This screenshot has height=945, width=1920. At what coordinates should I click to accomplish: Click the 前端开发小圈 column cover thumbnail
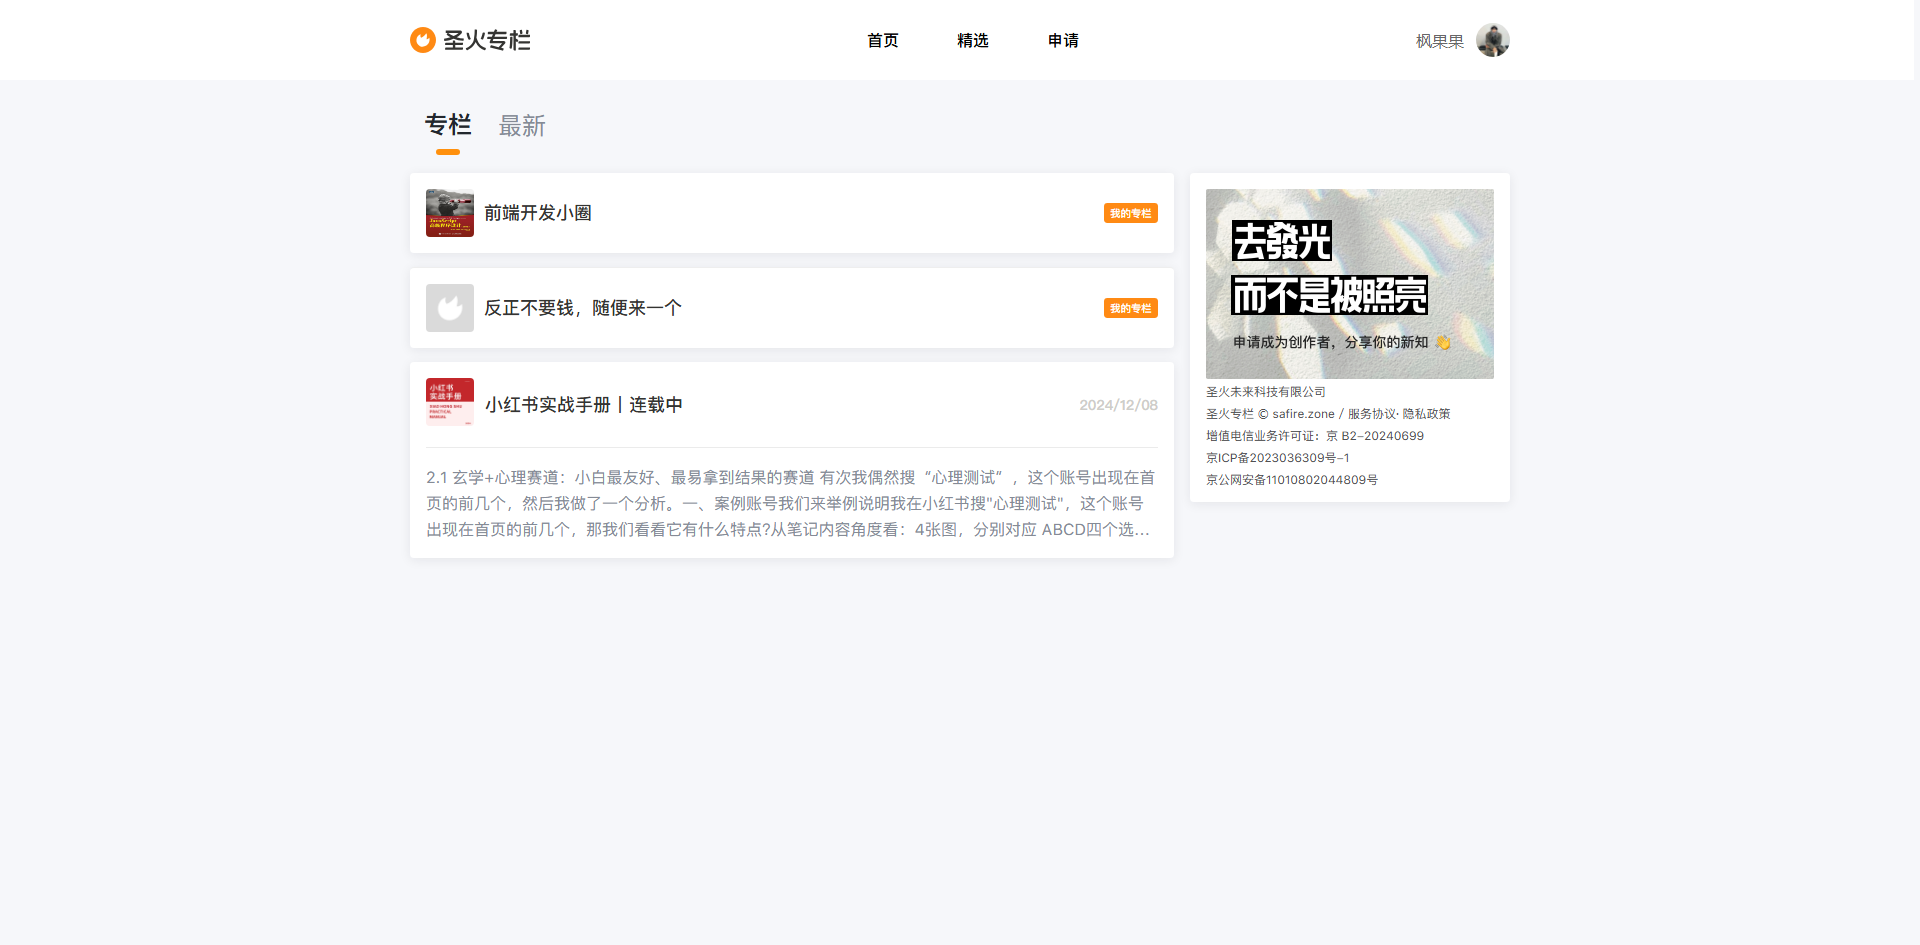tap(450, 213)
